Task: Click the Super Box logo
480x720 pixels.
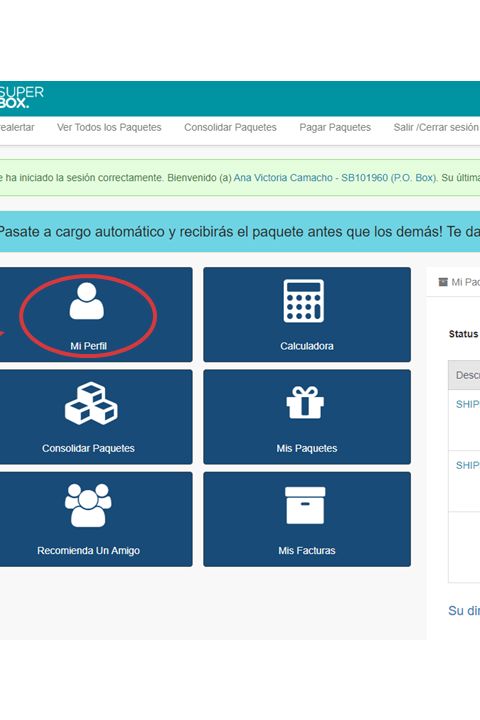Action: point(21,97)
